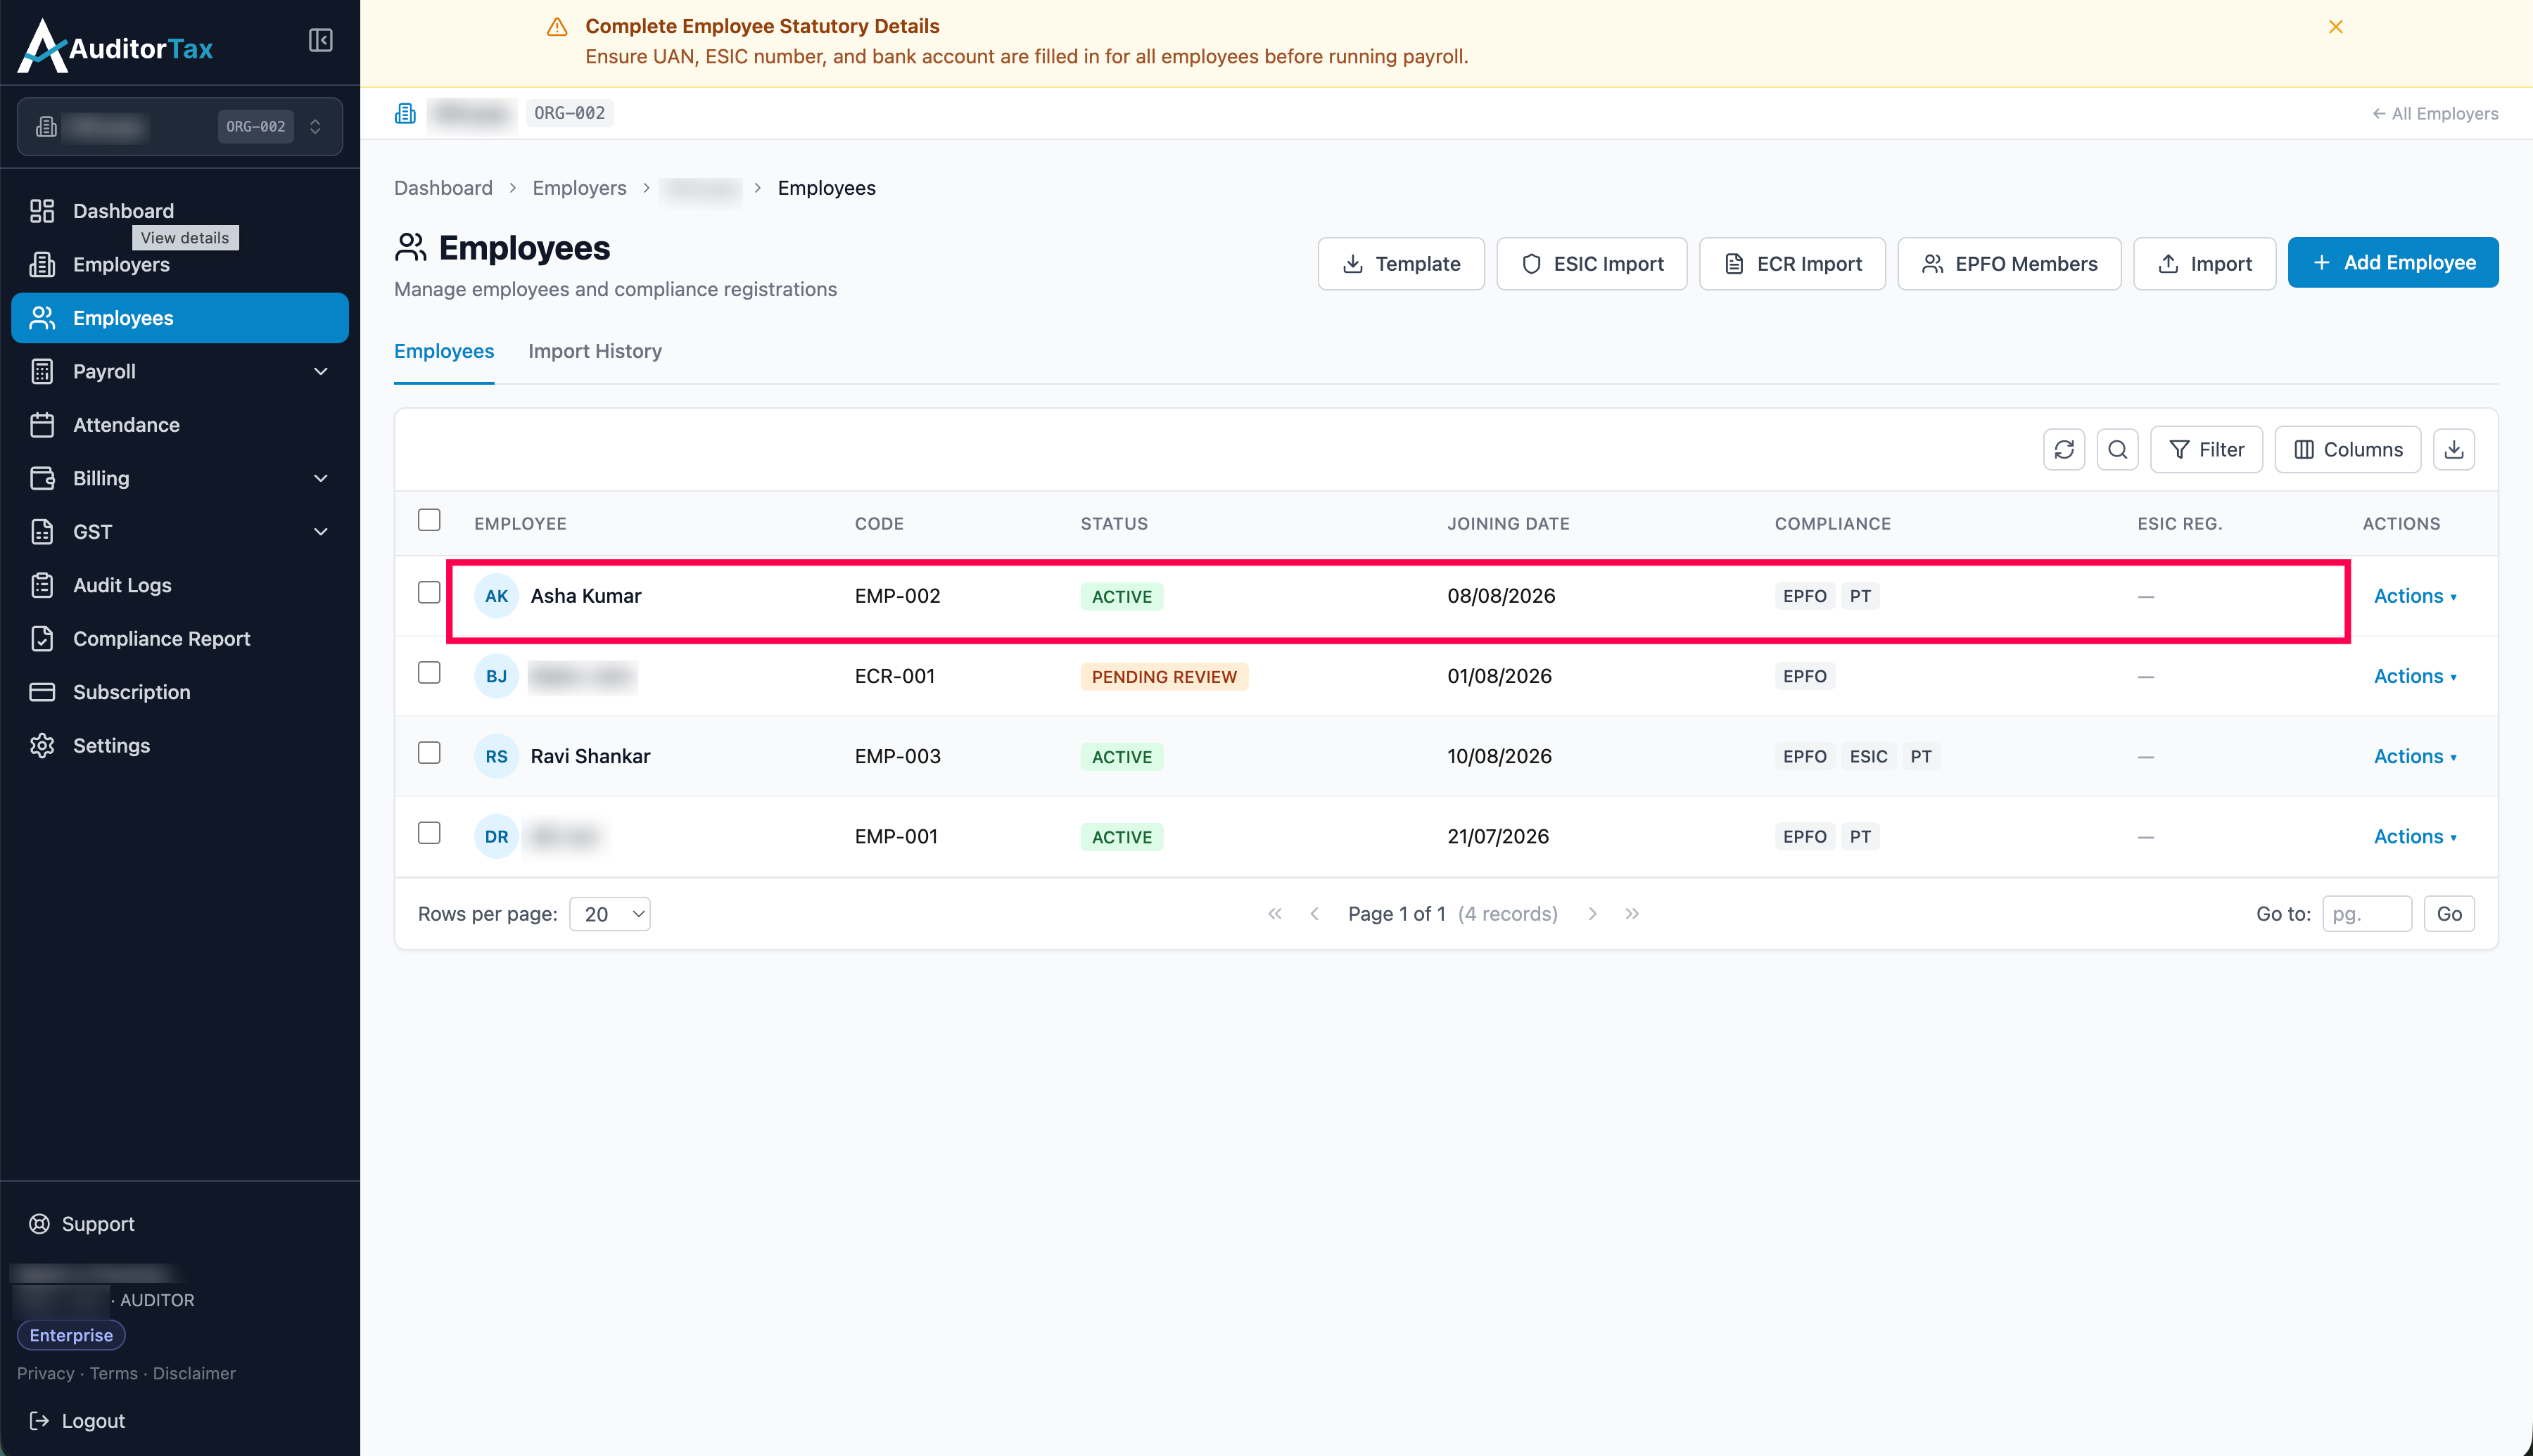Click the GST document icon
This screenshot has width=2533, height=1456.
(x=42, y=531)
